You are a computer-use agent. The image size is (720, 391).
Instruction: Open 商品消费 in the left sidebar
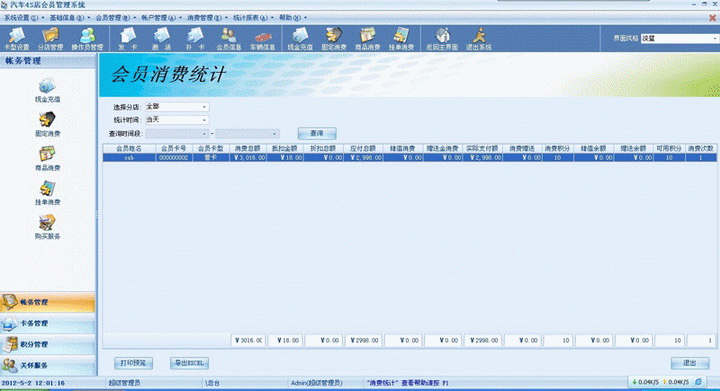pos(47,159)
